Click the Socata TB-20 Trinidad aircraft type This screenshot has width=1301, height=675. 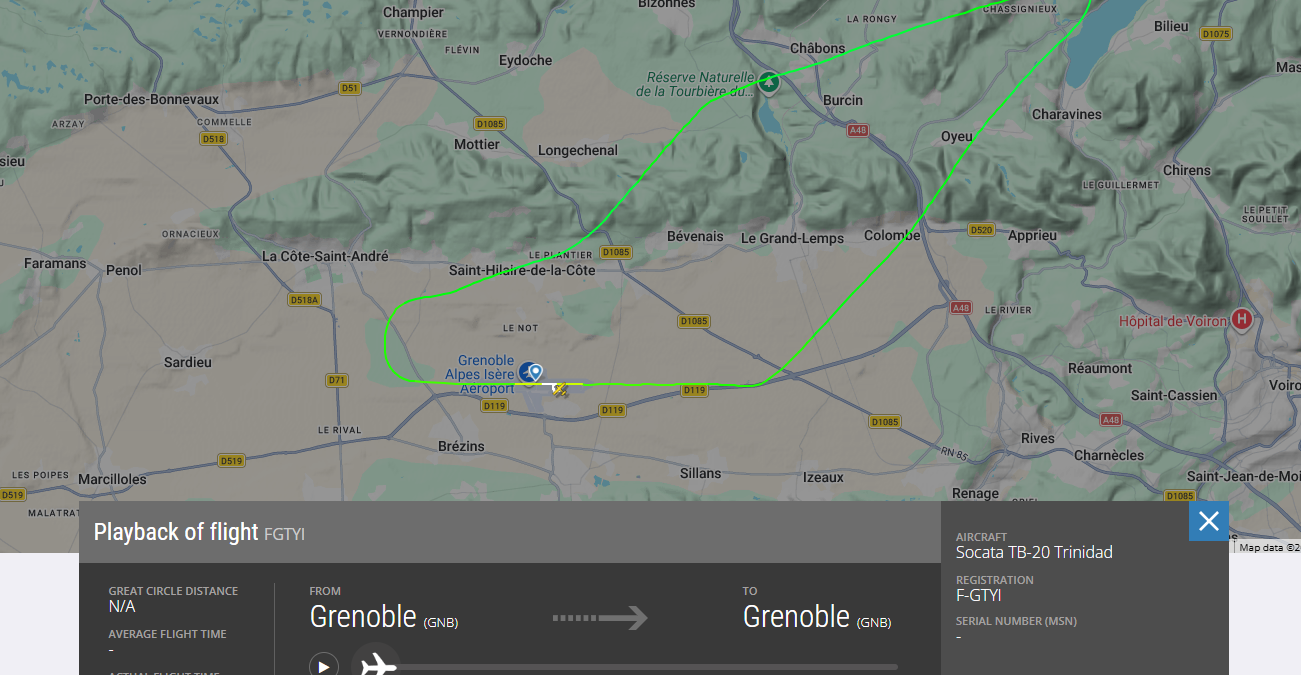(x=1034, y=552)
